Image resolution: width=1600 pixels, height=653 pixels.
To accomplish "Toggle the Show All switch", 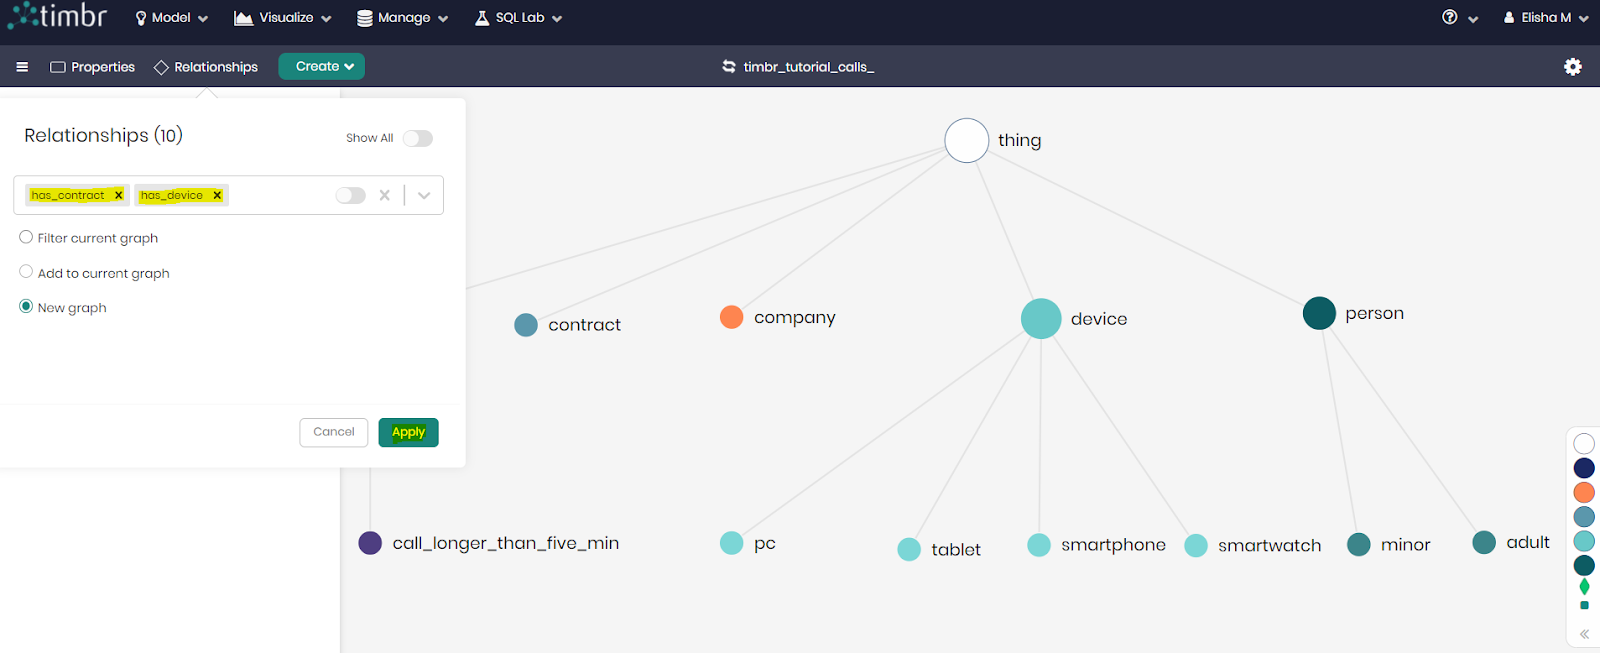I will [418, 138].
